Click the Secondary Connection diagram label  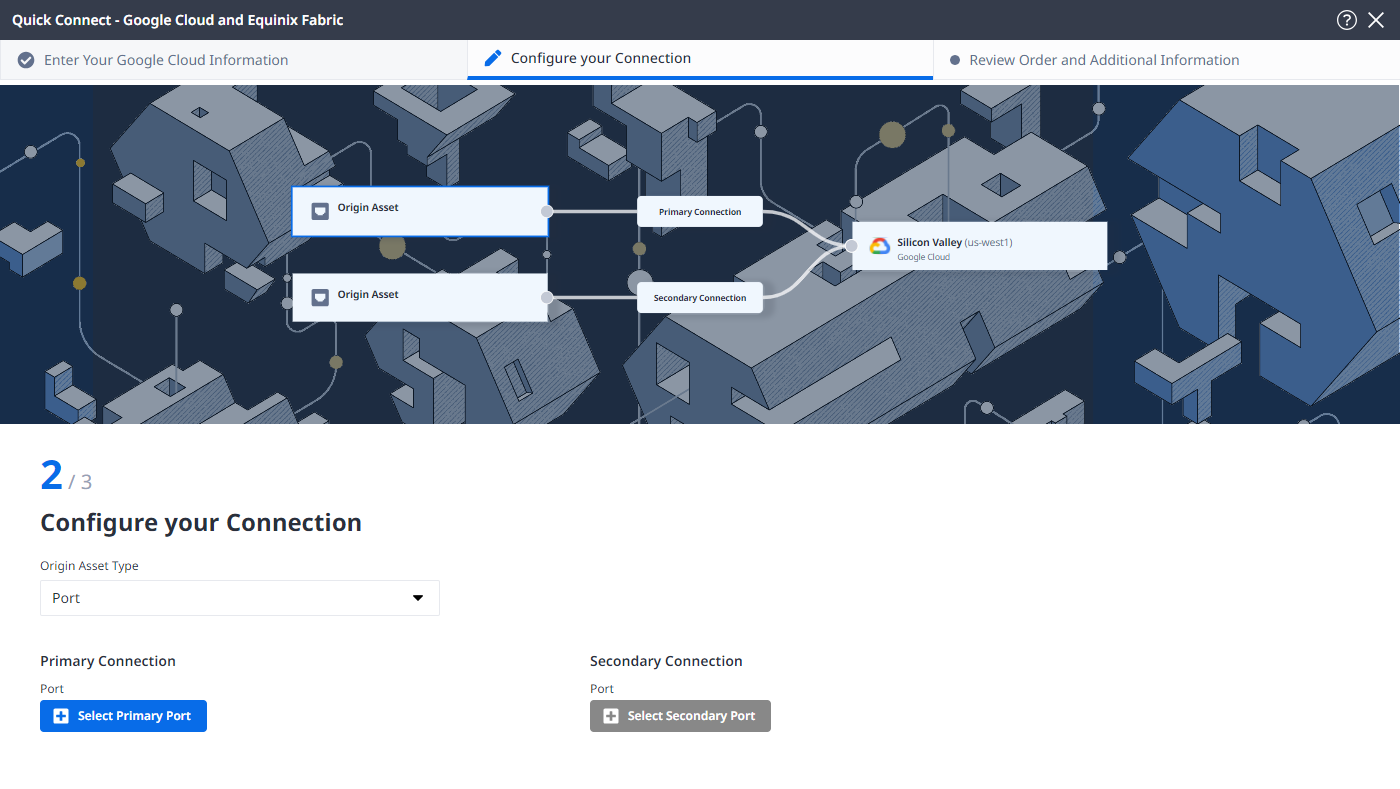point(700,298)
